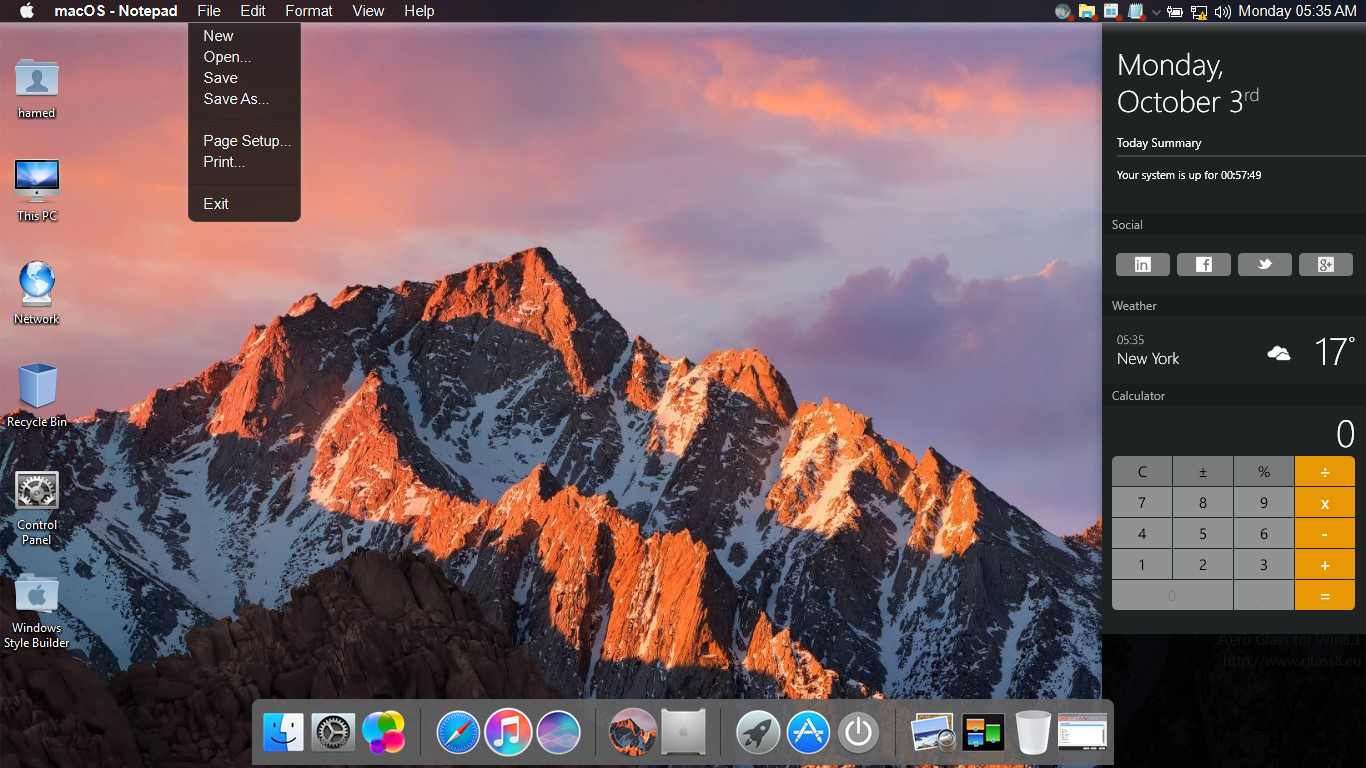Launch Safari from the dock

click(458, 732)
